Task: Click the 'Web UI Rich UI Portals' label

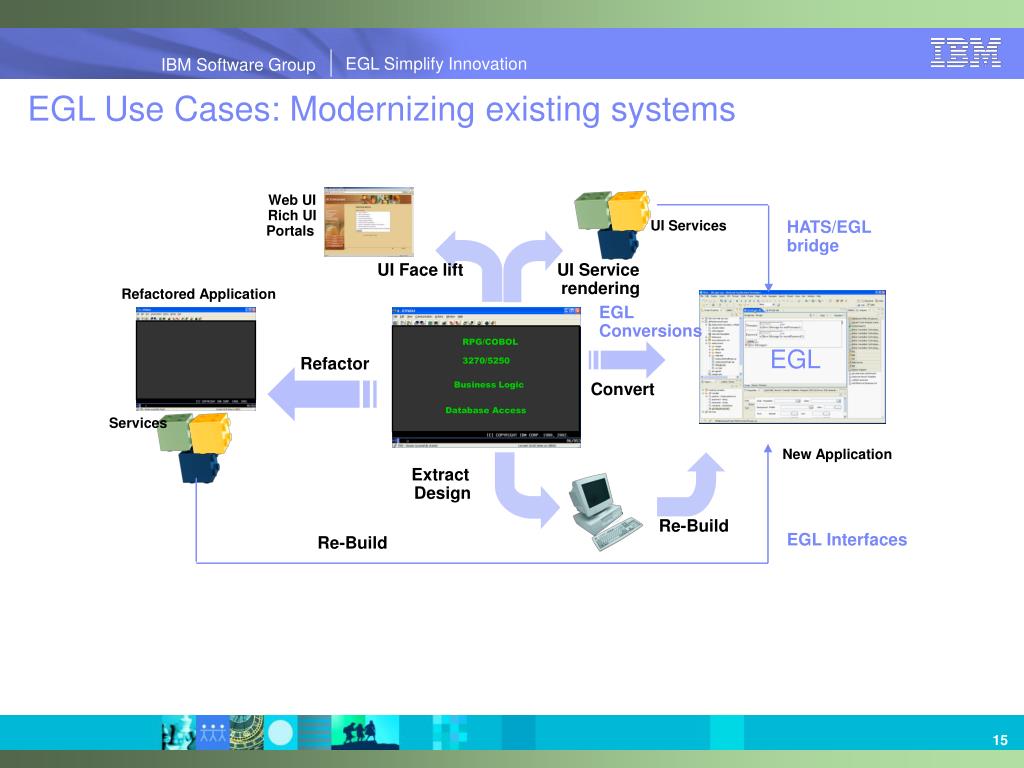Action: coord(291,216)
